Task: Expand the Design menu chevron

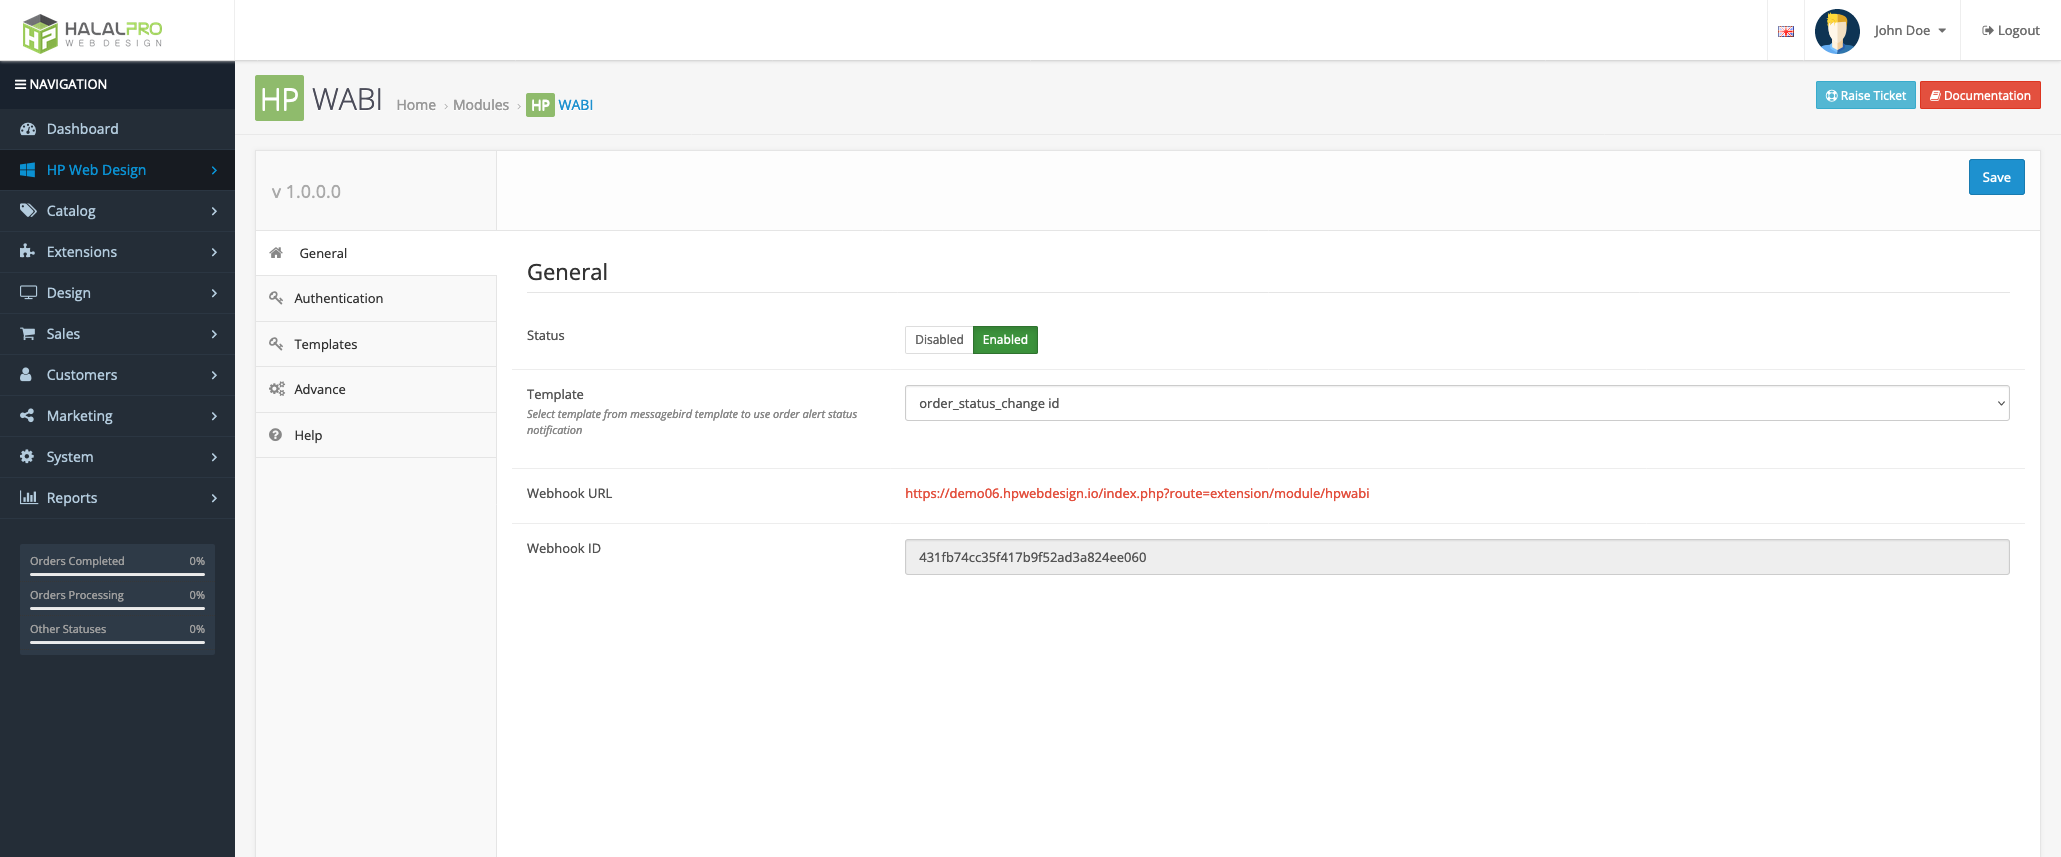Action: [x=214, y=293]
